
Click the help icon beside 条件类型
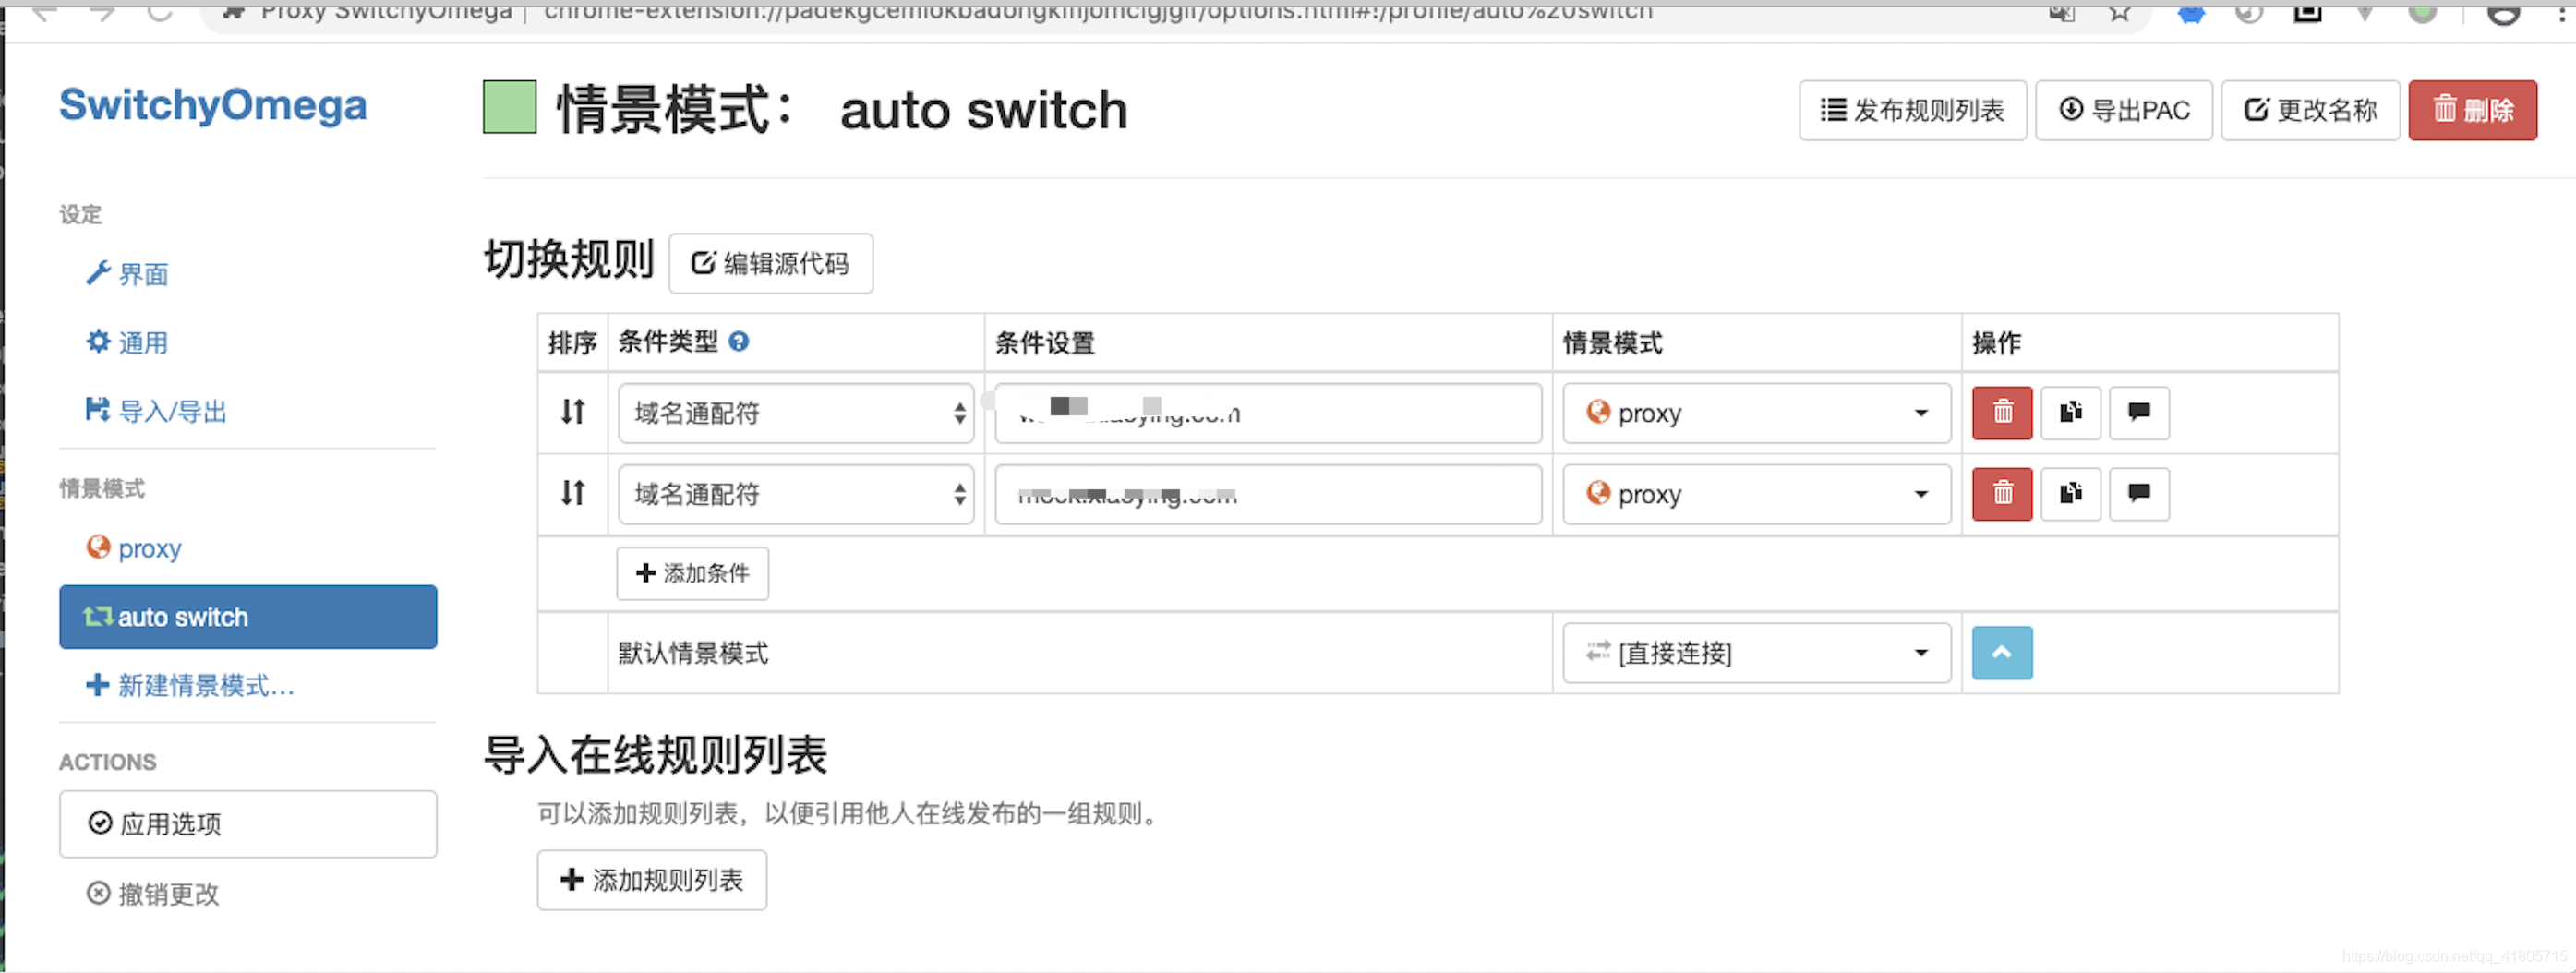[738, 342]
